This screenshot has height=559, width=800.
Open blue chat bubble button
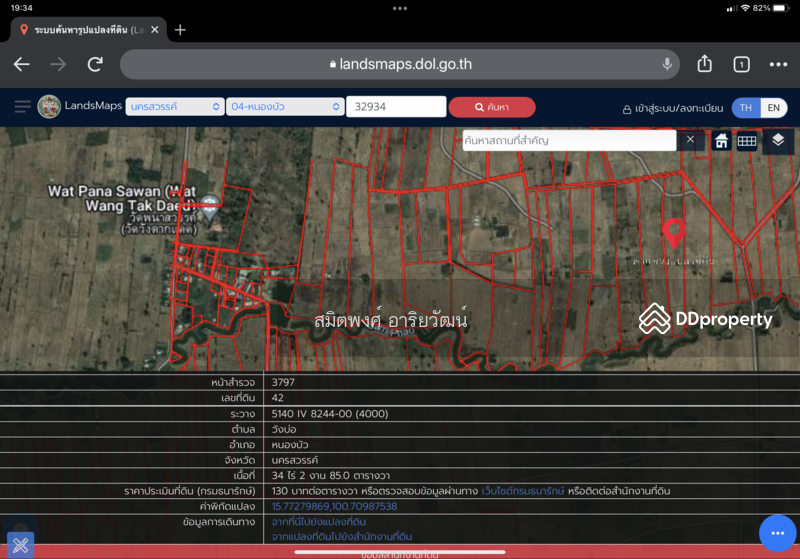(778, 533)
